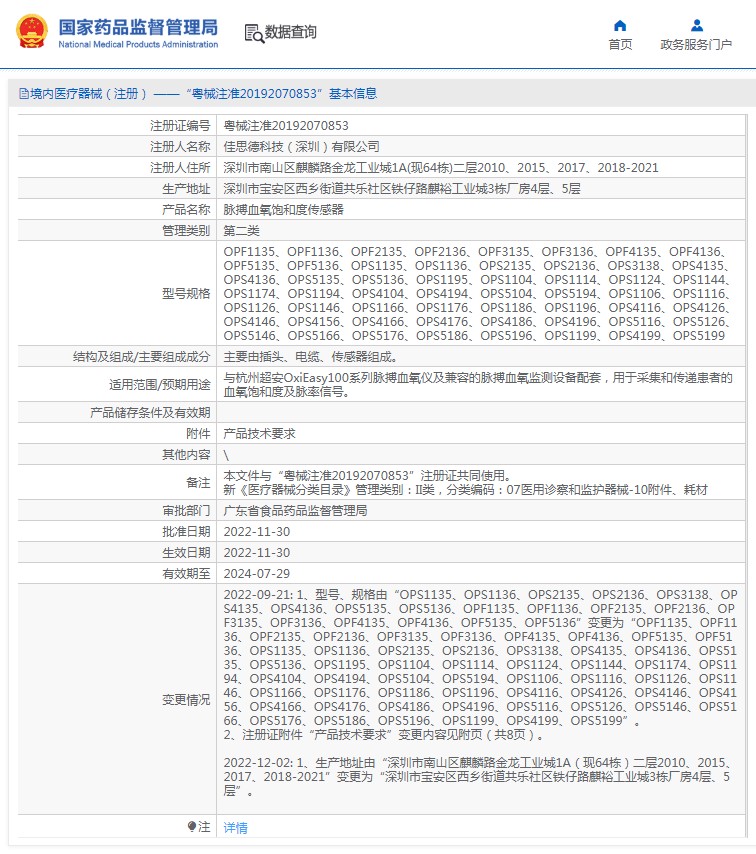Click the 变更情况 row label
This screenshot has width=756, height=854.
click(x=186, y=700)
